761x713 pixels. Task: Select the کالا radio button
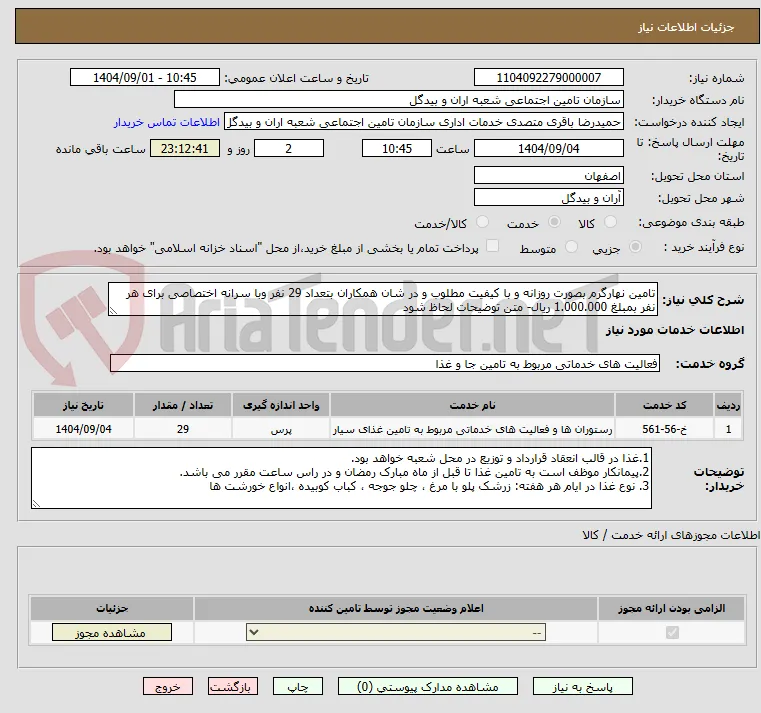610,222
